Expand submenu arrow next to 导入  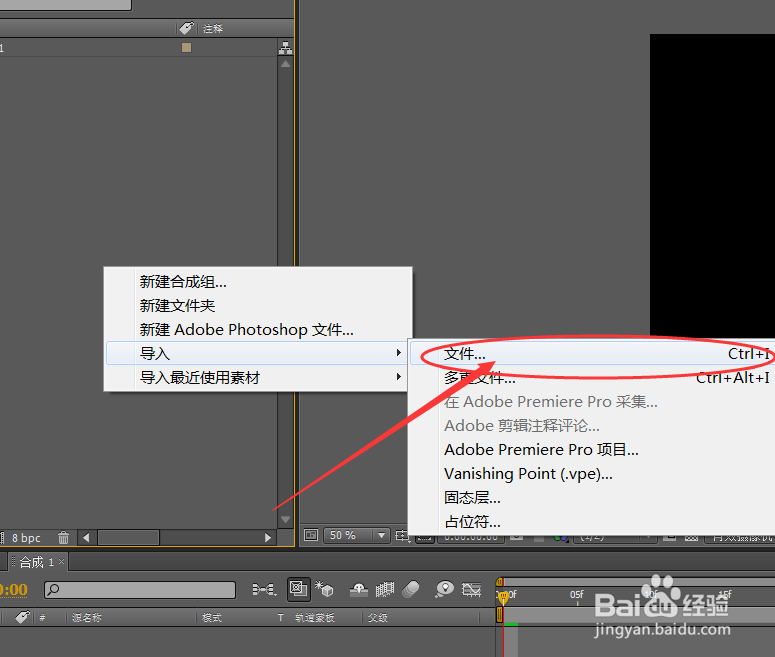click(398, 352)
